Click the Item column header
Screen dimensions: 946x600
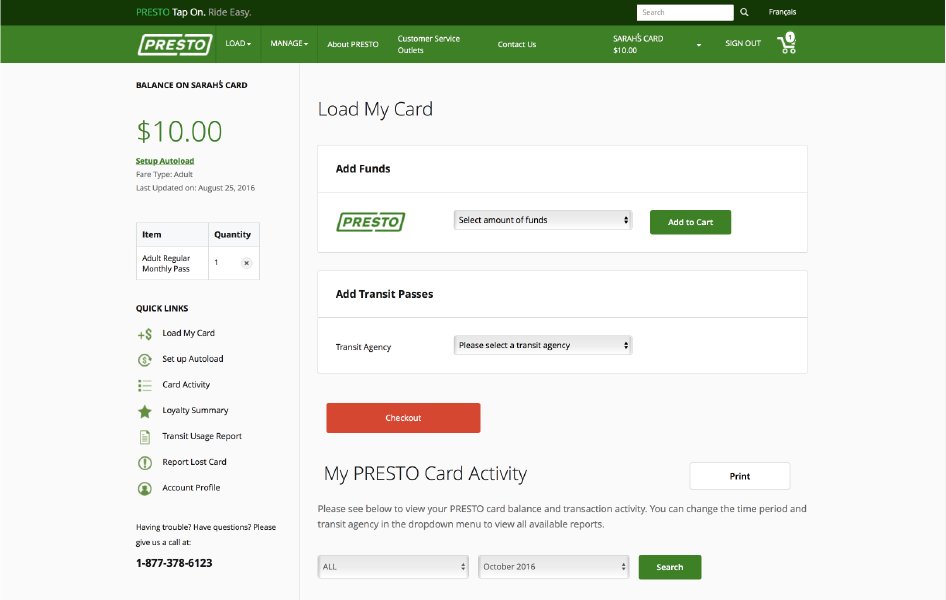(x=151, y=235)
